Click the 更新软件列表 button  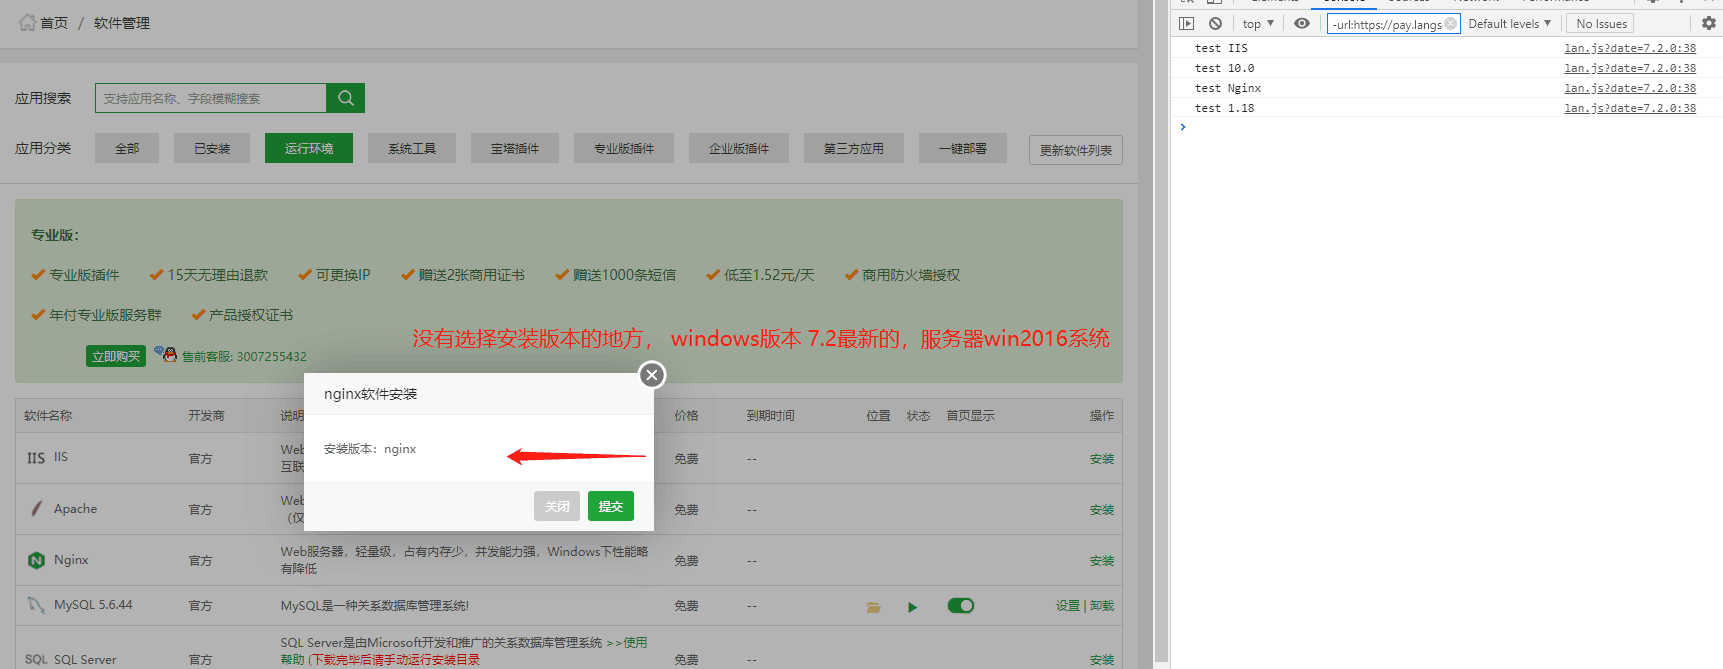click(x=1076, y=150)
